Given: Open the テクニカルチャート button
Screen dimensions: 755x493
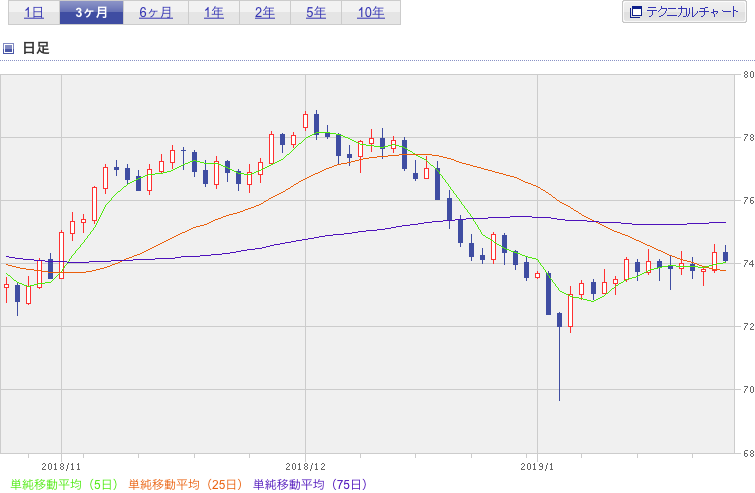Looking at the screenshot, I should pos(684,12).
